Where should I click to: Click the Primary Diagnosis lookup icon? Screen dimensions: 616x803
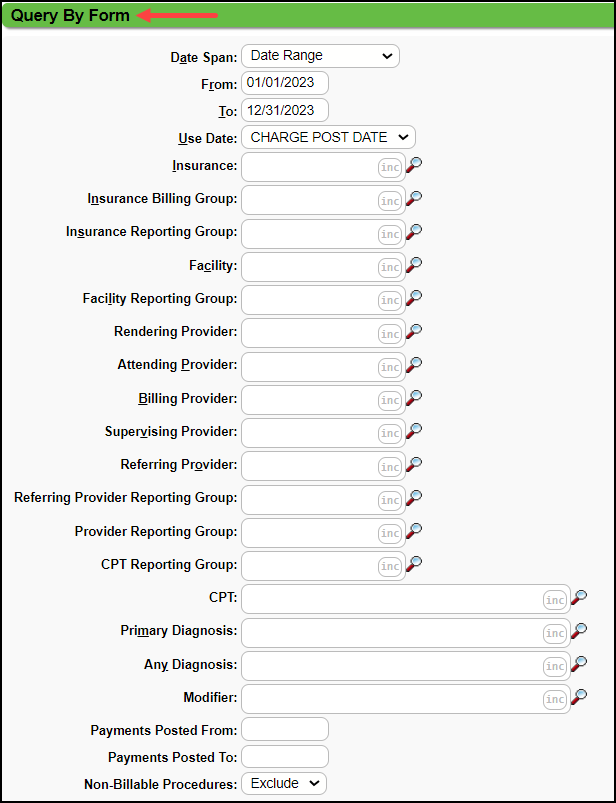coord(578,631)
